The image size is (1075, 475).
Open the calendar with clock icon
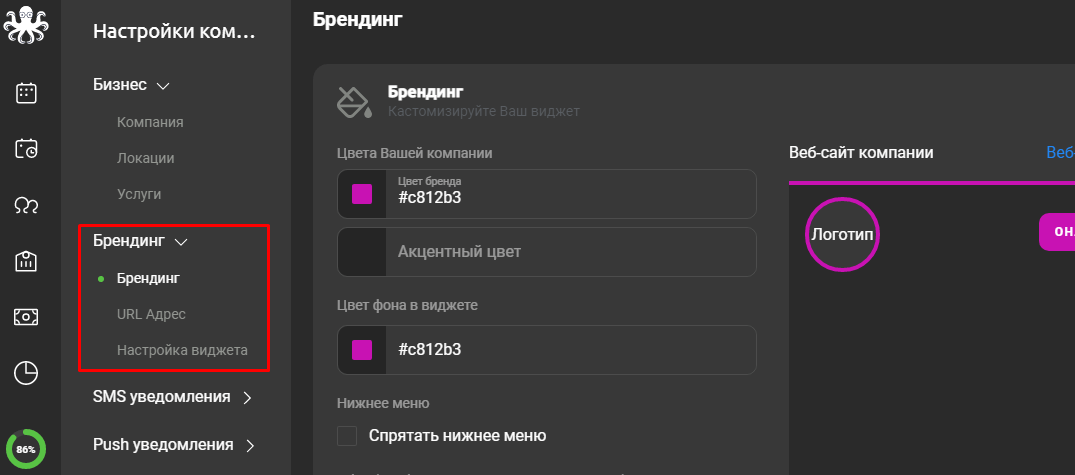[x=26, y=149]
